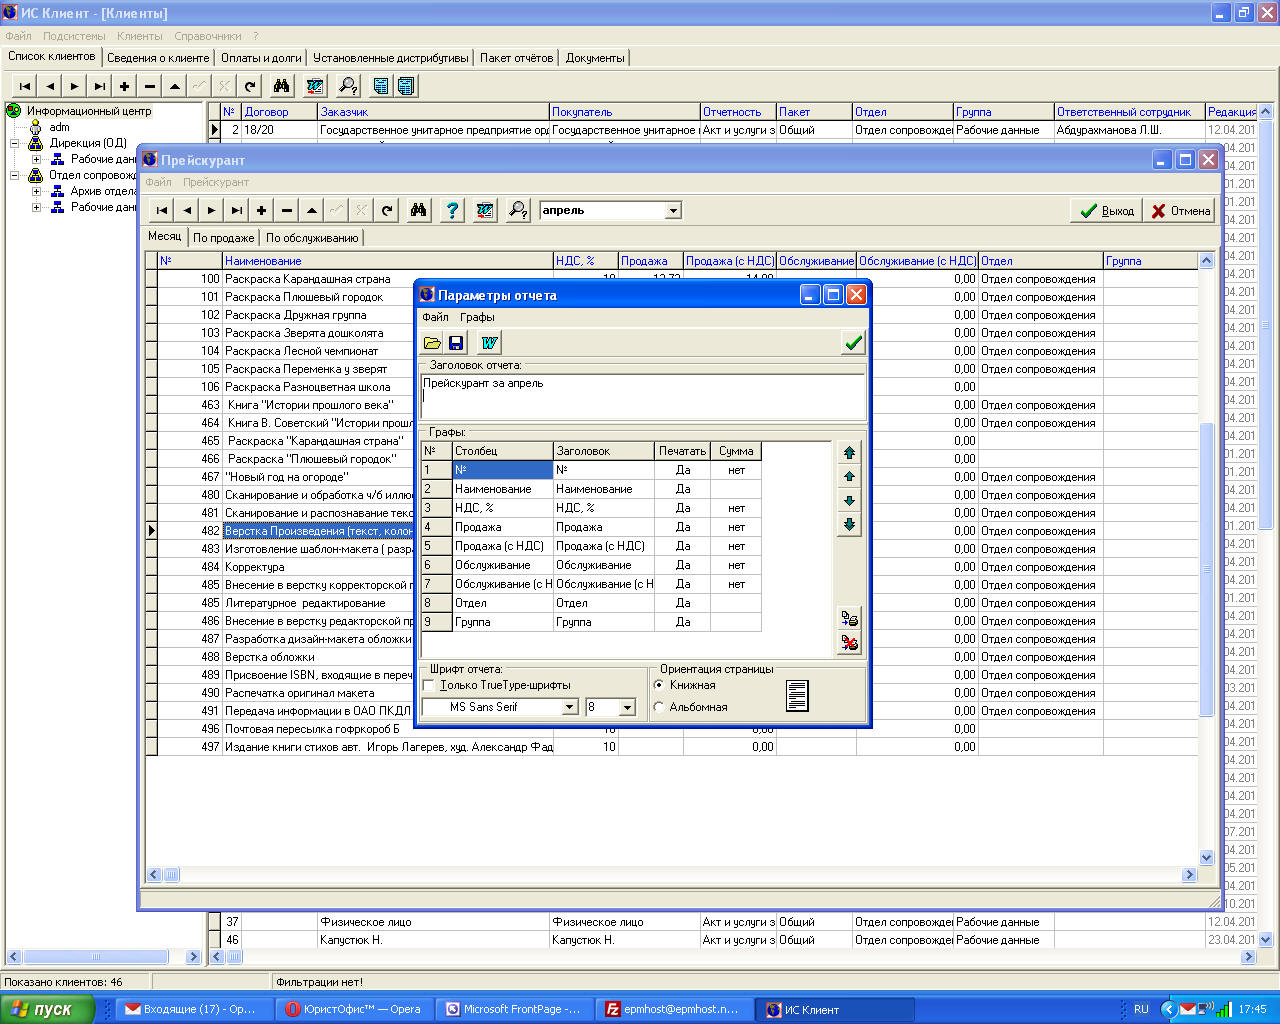The width and height of the screenshot is (1280, 1024).
Task: Confirm report parameters with green checkmark
Action: (853, 343)
